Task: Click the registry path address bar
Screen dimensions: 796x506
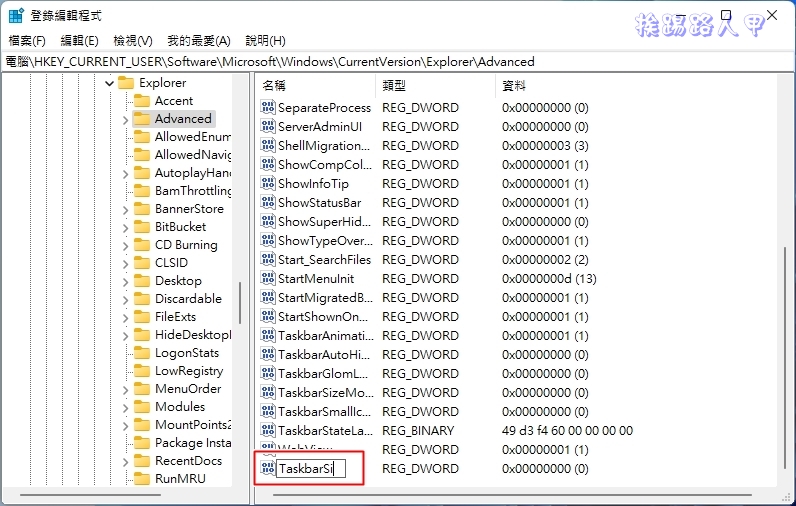Action: 398,62
